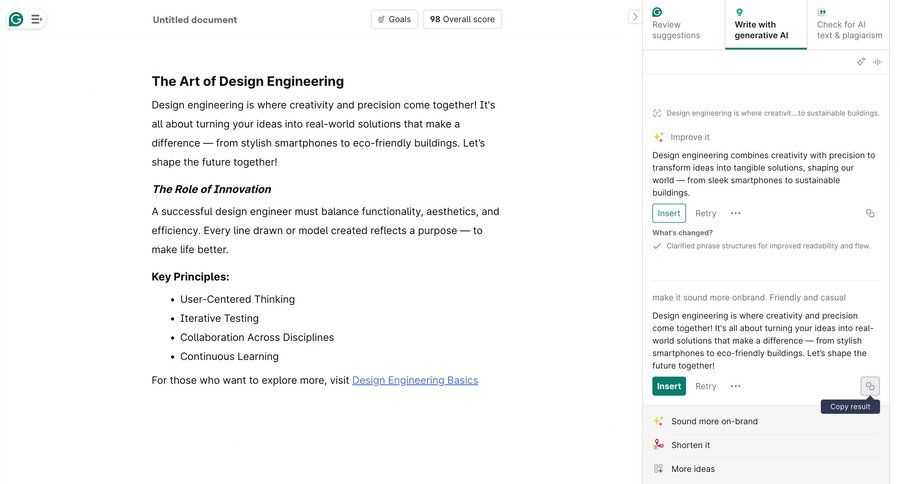Screen dimensions: 900x484
Task: Open the Design Engineering Basics link
Action: 415,380
